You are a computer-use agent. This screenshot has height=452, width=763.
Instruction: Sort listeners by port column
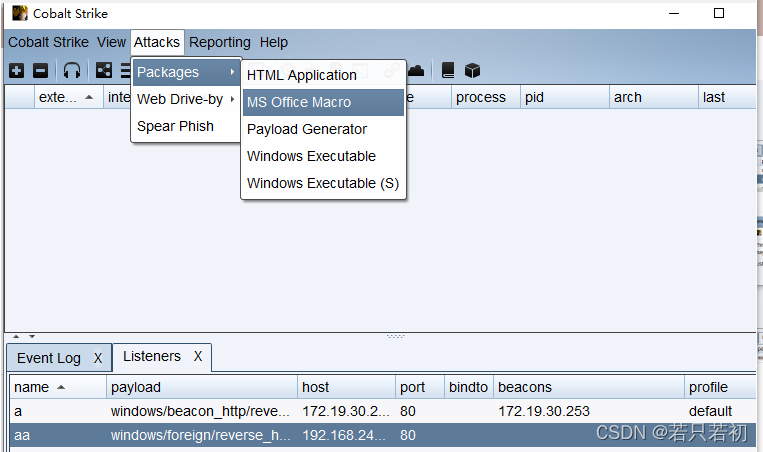(x=419, y=387)
